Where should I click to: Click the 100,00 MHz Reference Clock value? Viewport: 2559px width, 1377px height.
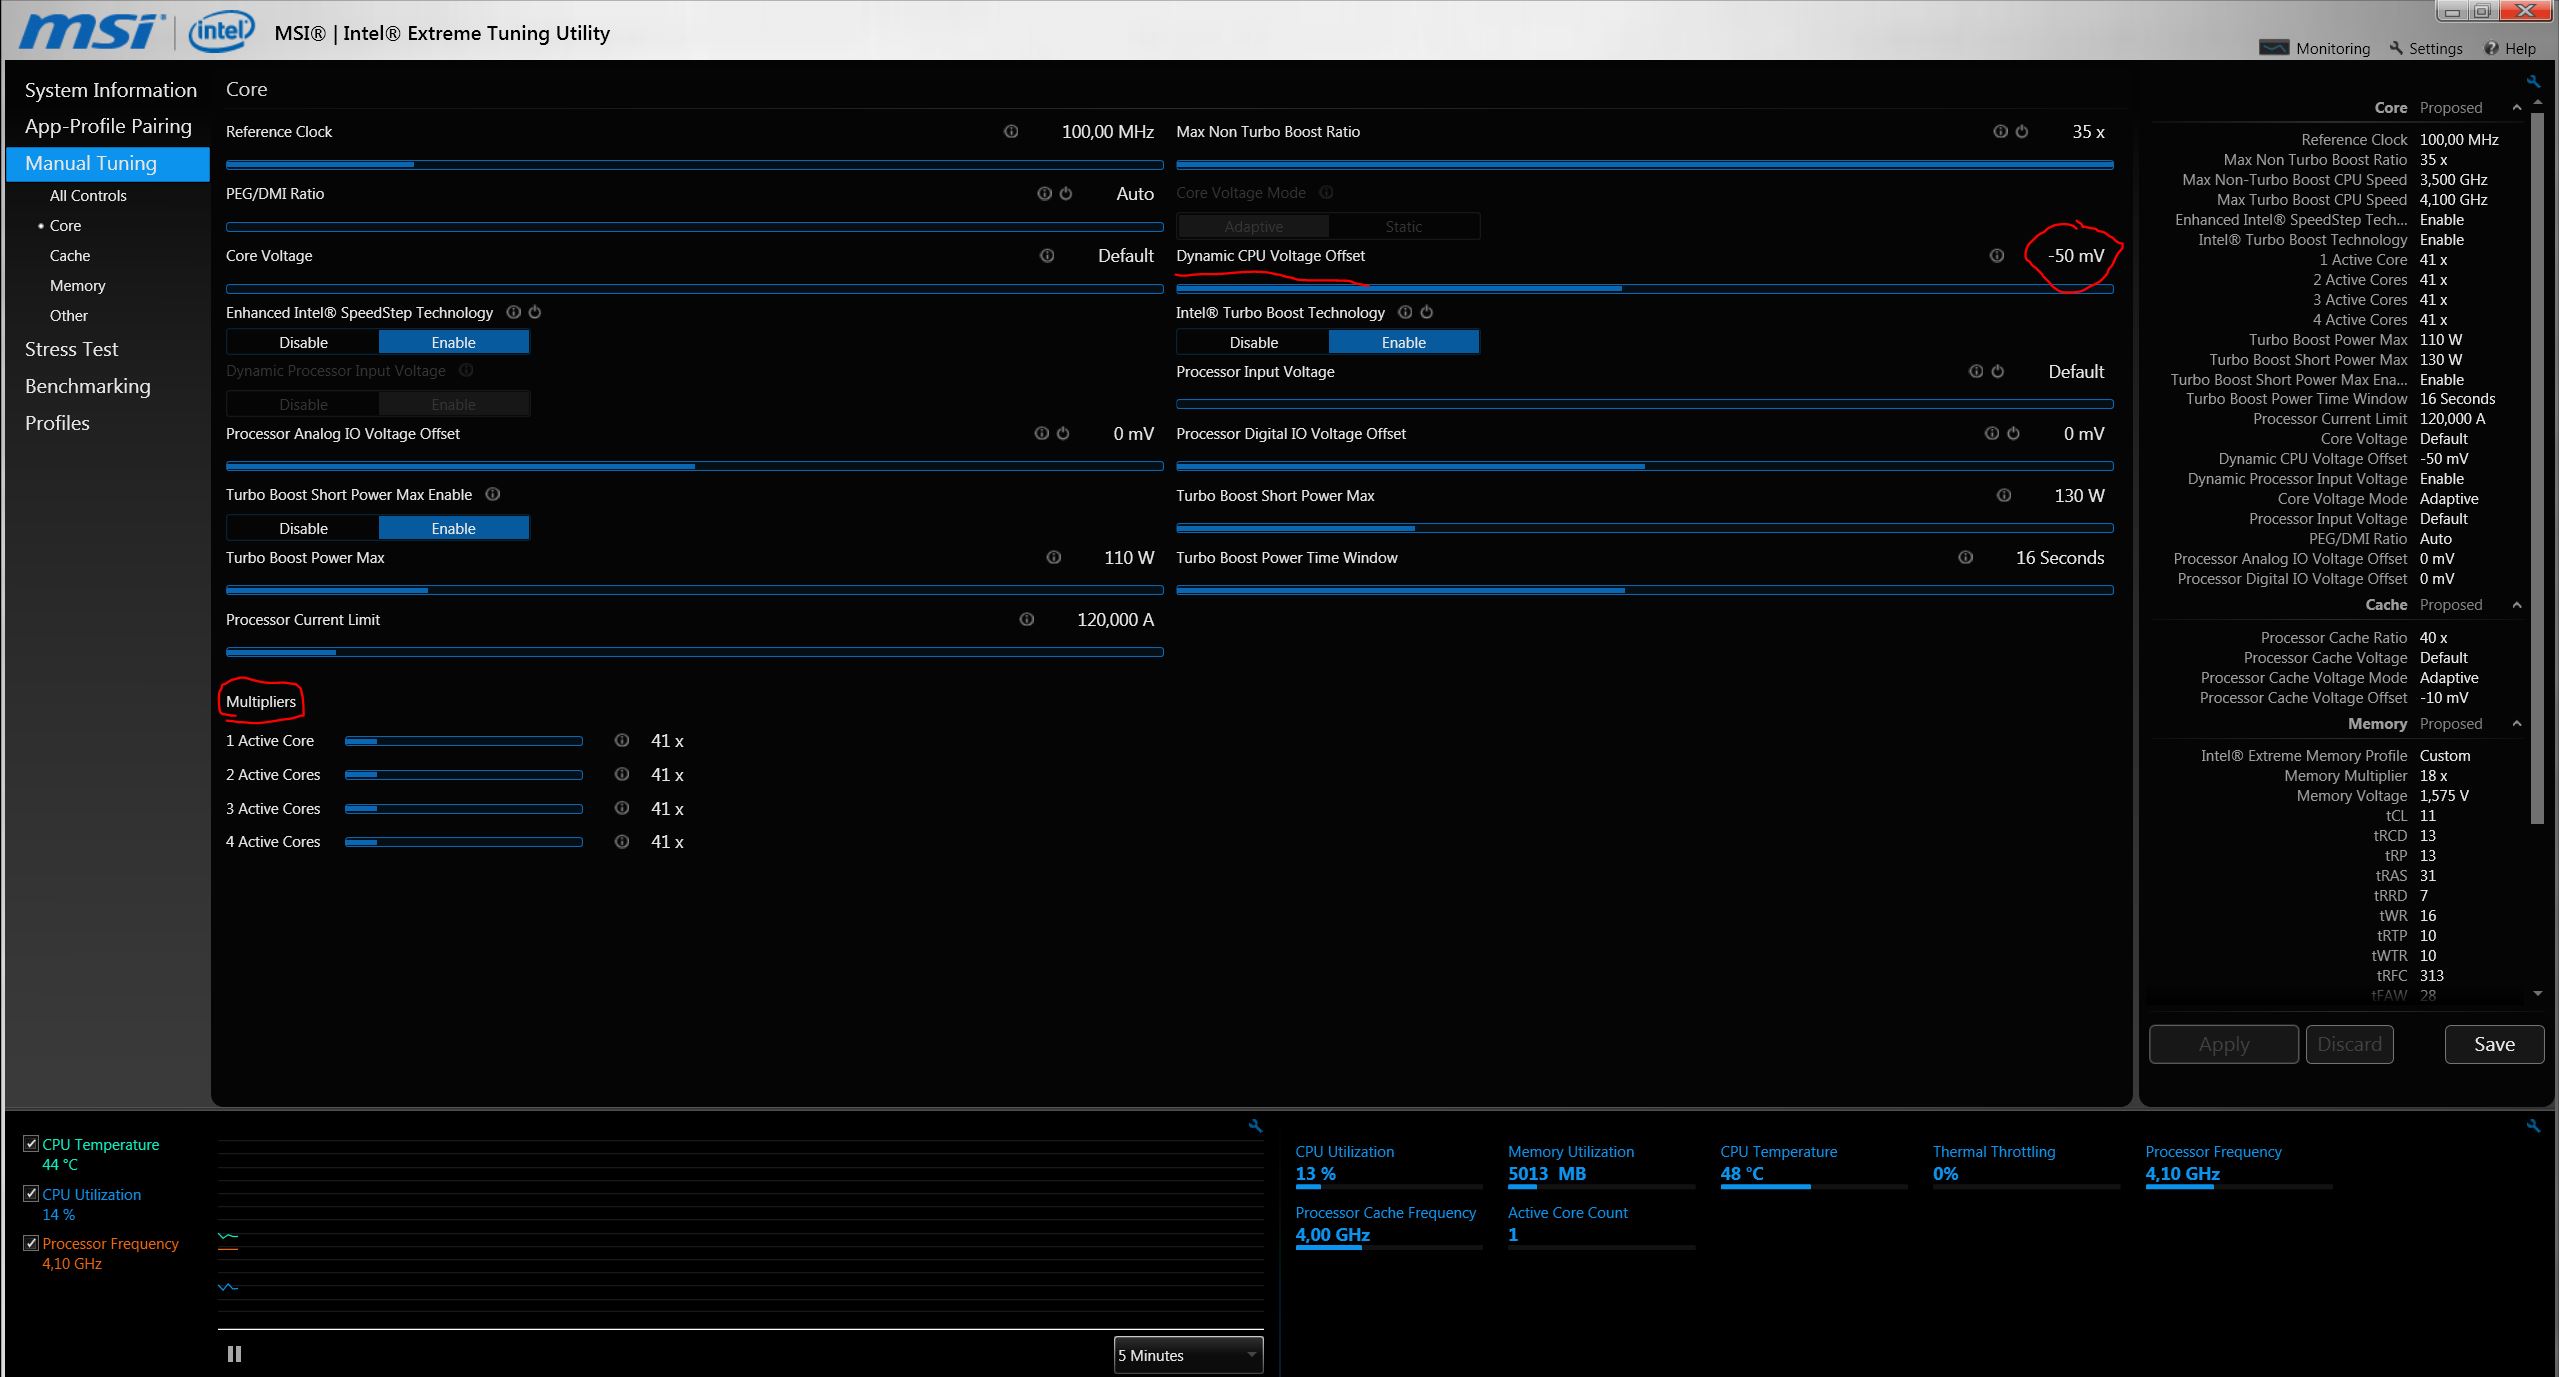click(1107, 131)
